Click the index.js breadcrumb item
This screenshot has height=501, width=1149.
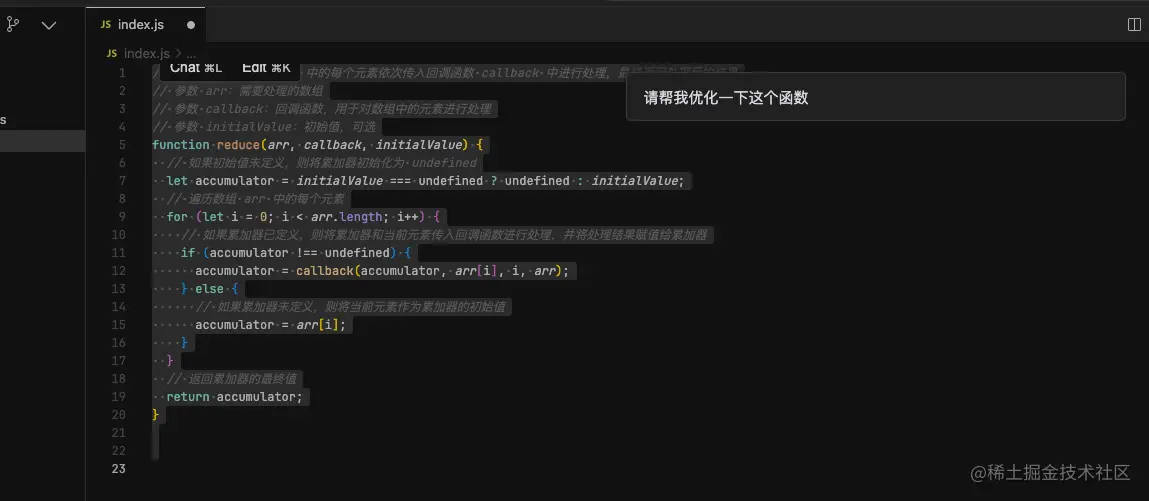click(147, 53)
